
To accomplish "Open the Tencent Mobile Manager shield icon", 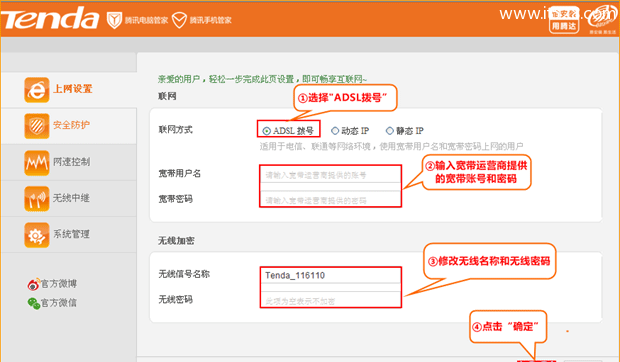I will click(x=179, y=20).
